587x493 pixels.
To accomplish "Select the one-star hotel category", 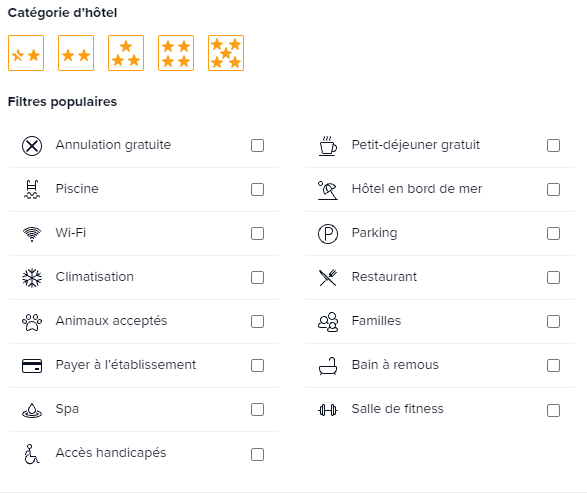I will [x=26, y=53].
